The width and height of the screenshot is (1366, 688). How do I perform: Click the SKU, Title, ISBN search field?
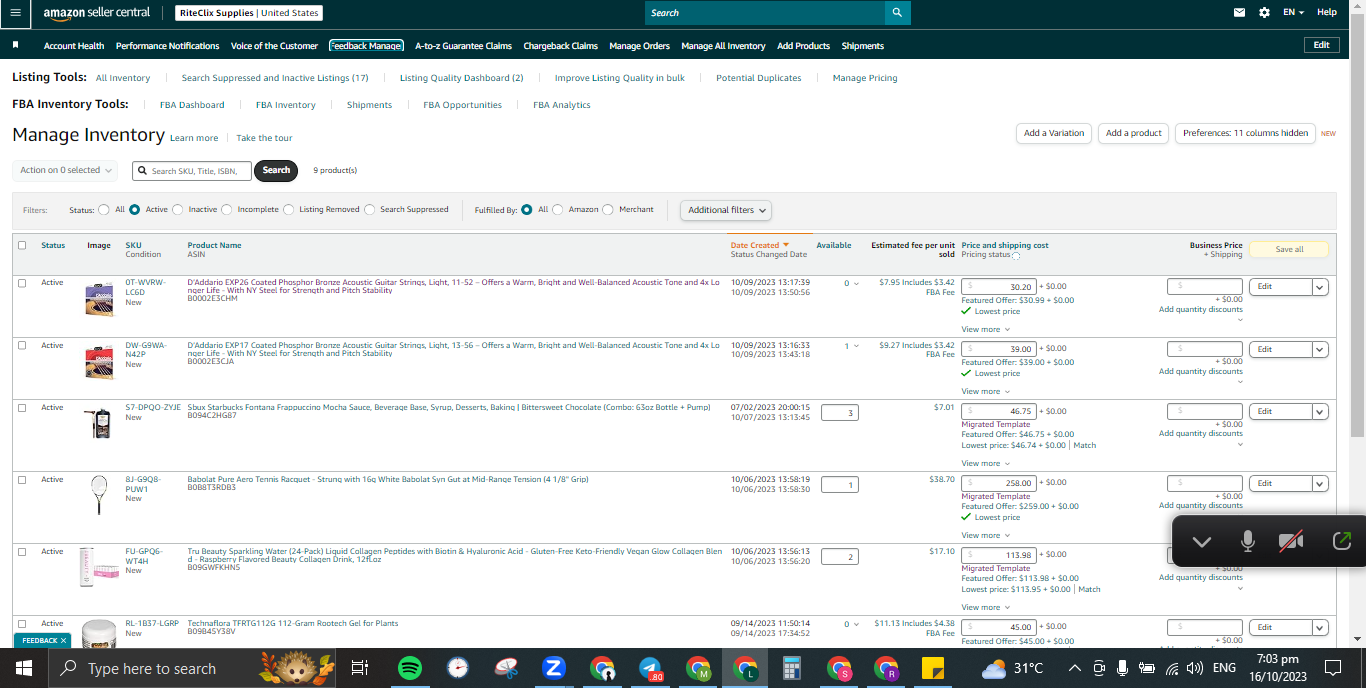[x=192, y=171]
